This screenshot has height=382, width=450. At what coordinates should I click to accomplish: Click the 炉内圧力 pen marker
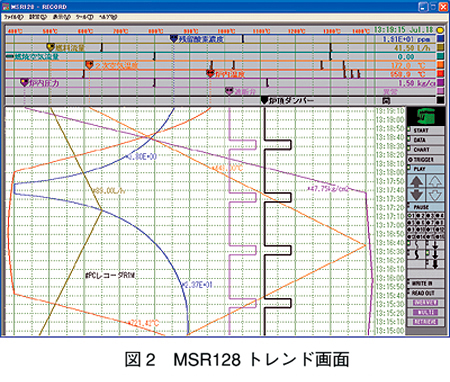click(24, 83)
